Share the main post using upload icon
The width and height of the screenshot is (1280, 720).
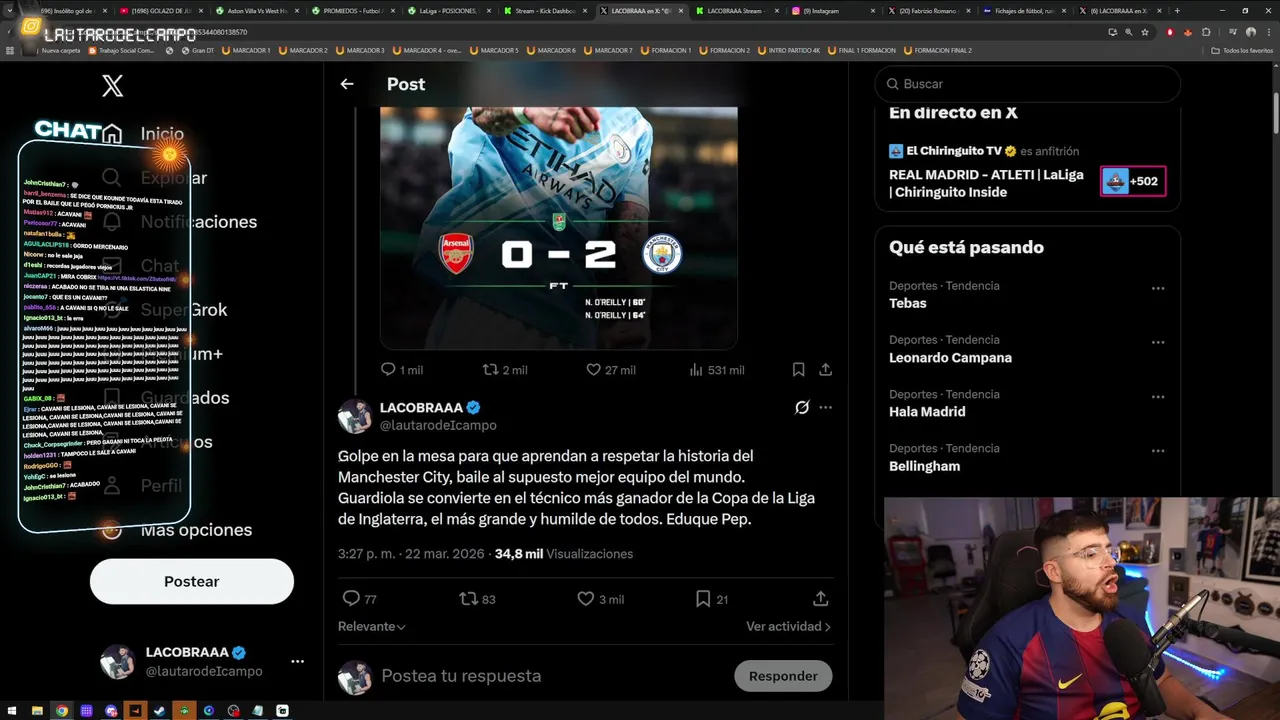tap(821, 599)
